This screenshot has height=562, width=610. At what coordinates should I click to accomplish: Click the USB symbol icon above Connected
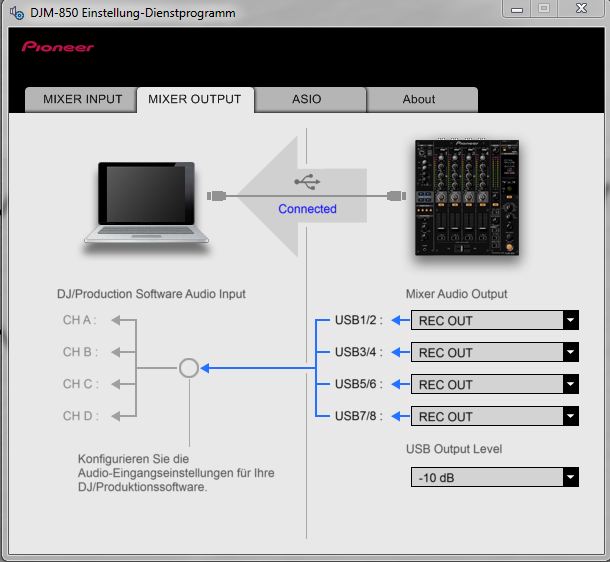[307, 181]
